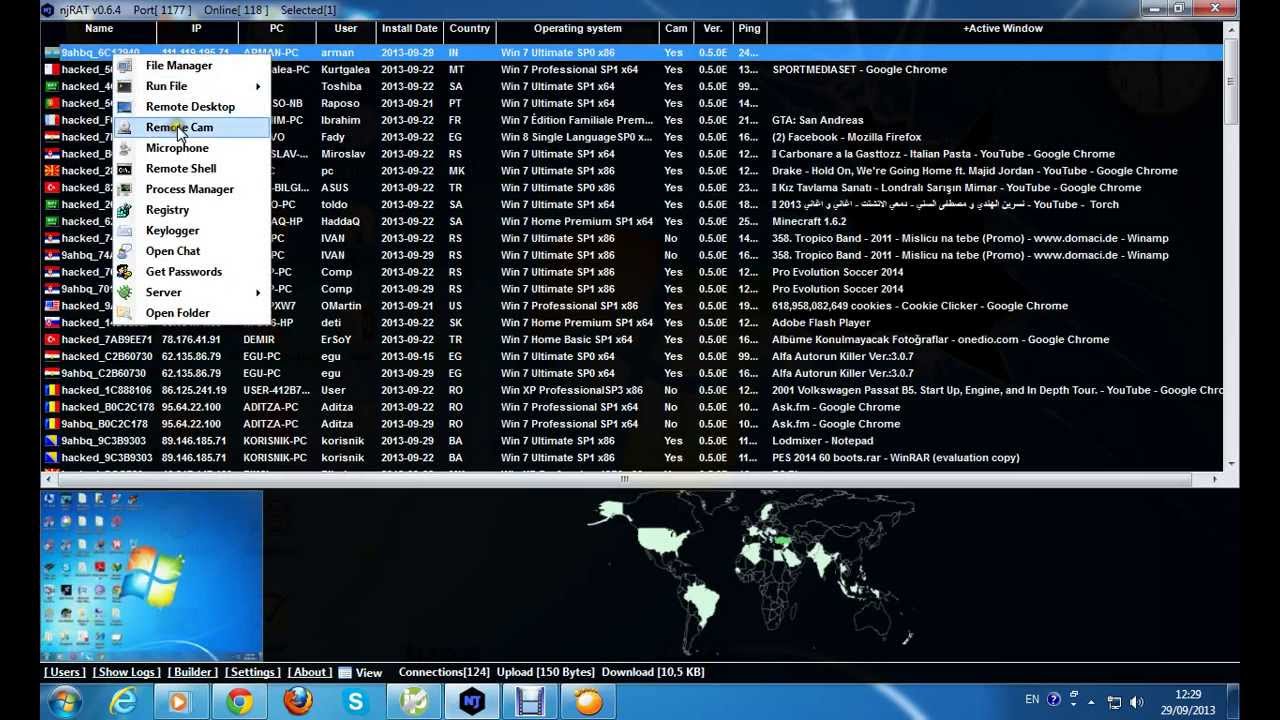Sort by the IP column header
Screen dimensions: 1280x720
tap(197, 29)
